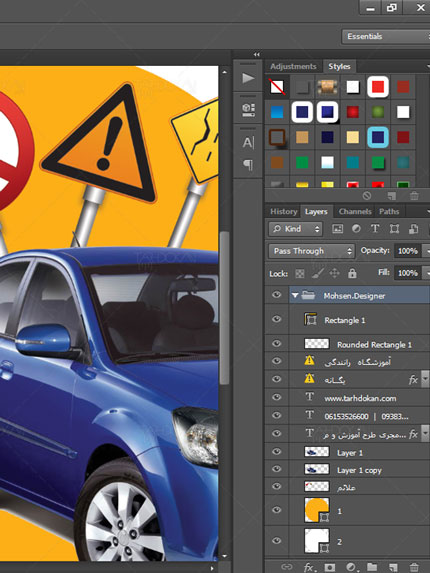Click Delete layer trash icon
The width and height of the screenshot is (430, 573).
tap(414, 567)
